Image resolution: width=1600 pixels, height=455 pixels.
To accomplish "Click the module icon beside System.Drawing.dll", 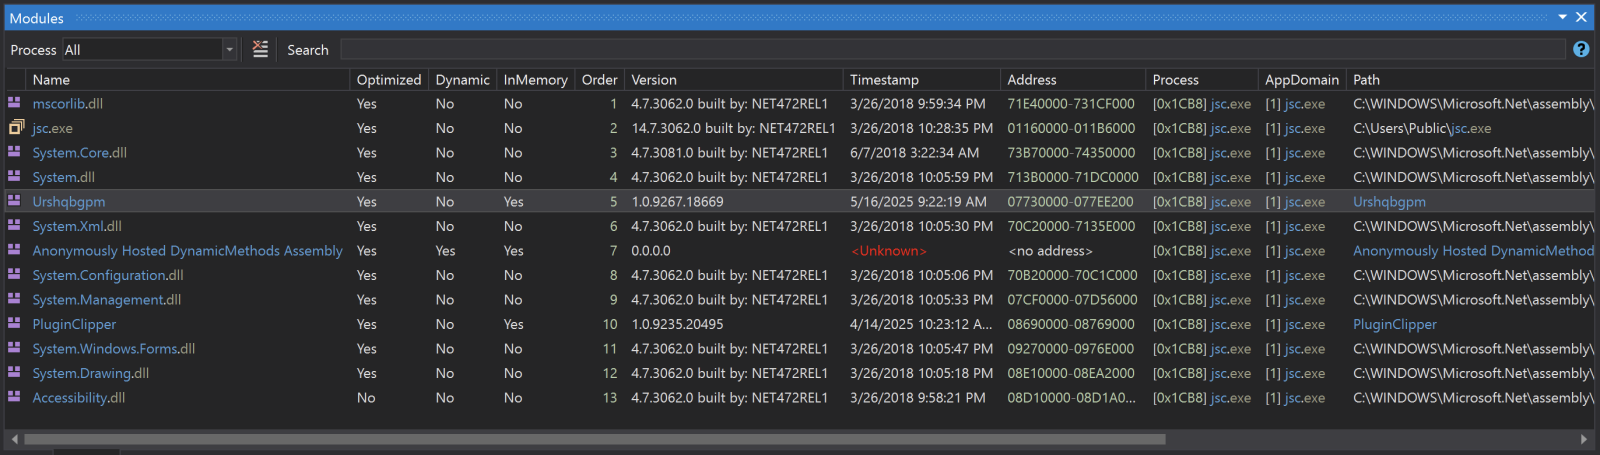I will pyautogui.click(x=15, y=373).
